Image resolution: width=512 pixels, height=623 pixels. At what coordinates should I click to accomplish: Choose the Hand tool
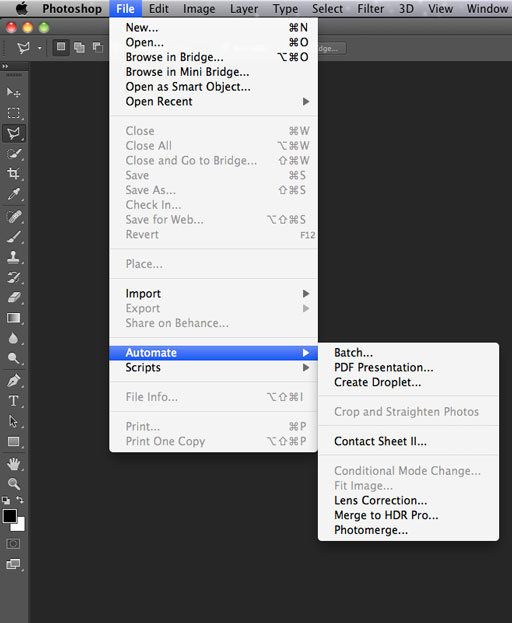tap(14, 463)
